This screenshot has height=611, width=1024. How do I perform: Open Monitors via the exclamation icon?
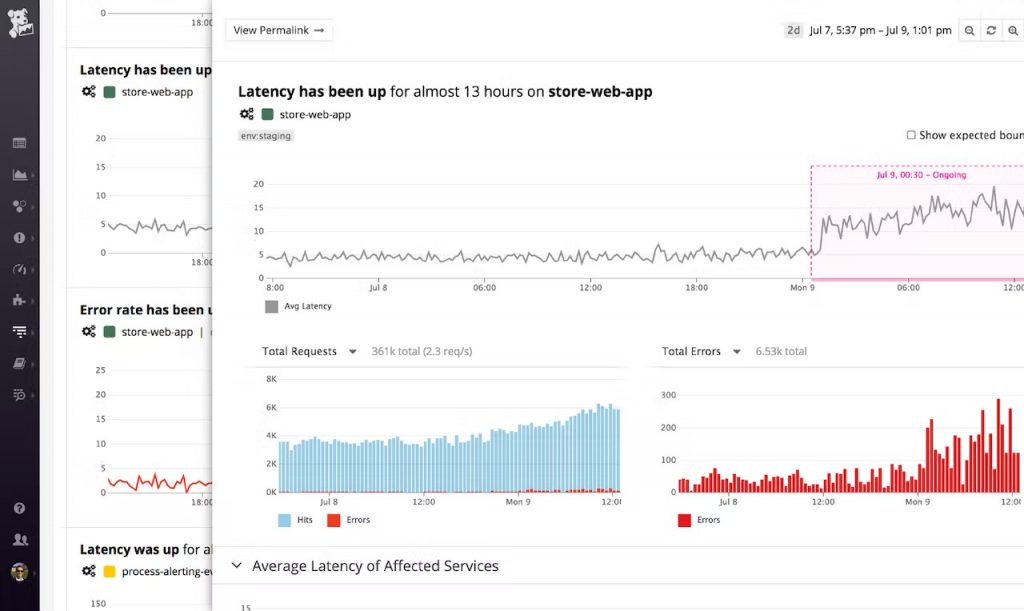click(20, 238)
